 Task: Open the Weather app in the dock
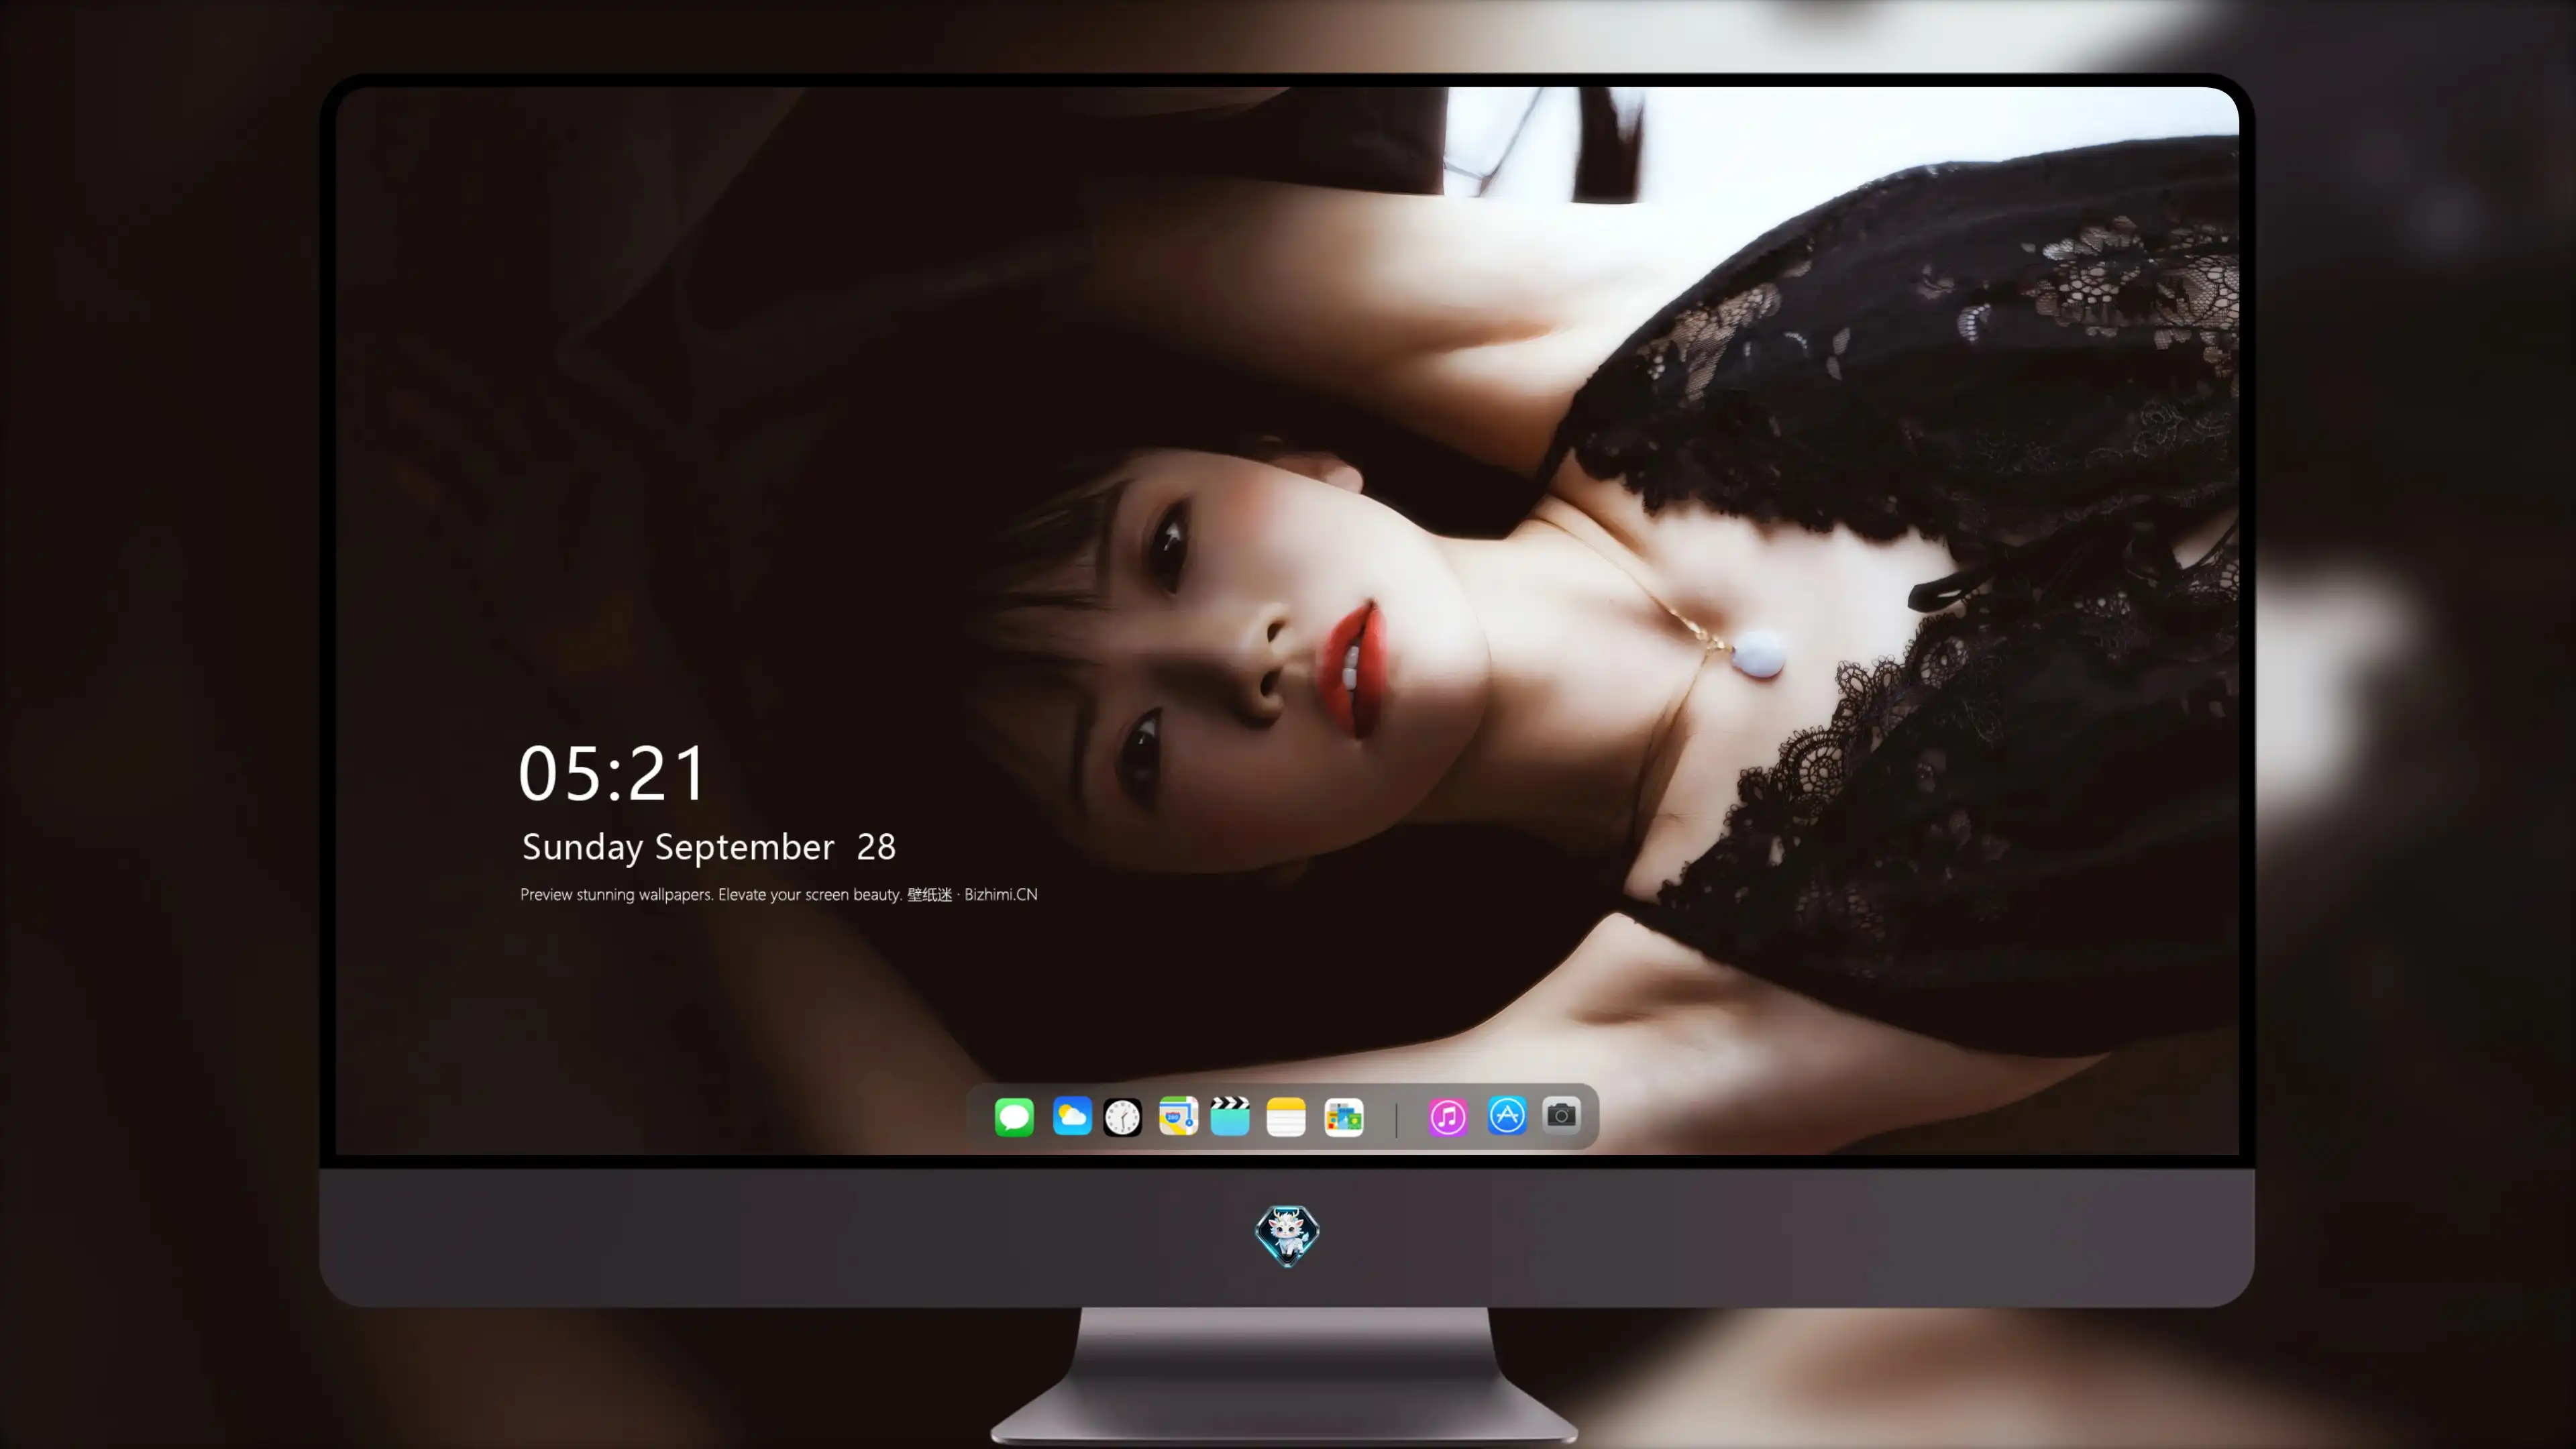(1072, 1116)
